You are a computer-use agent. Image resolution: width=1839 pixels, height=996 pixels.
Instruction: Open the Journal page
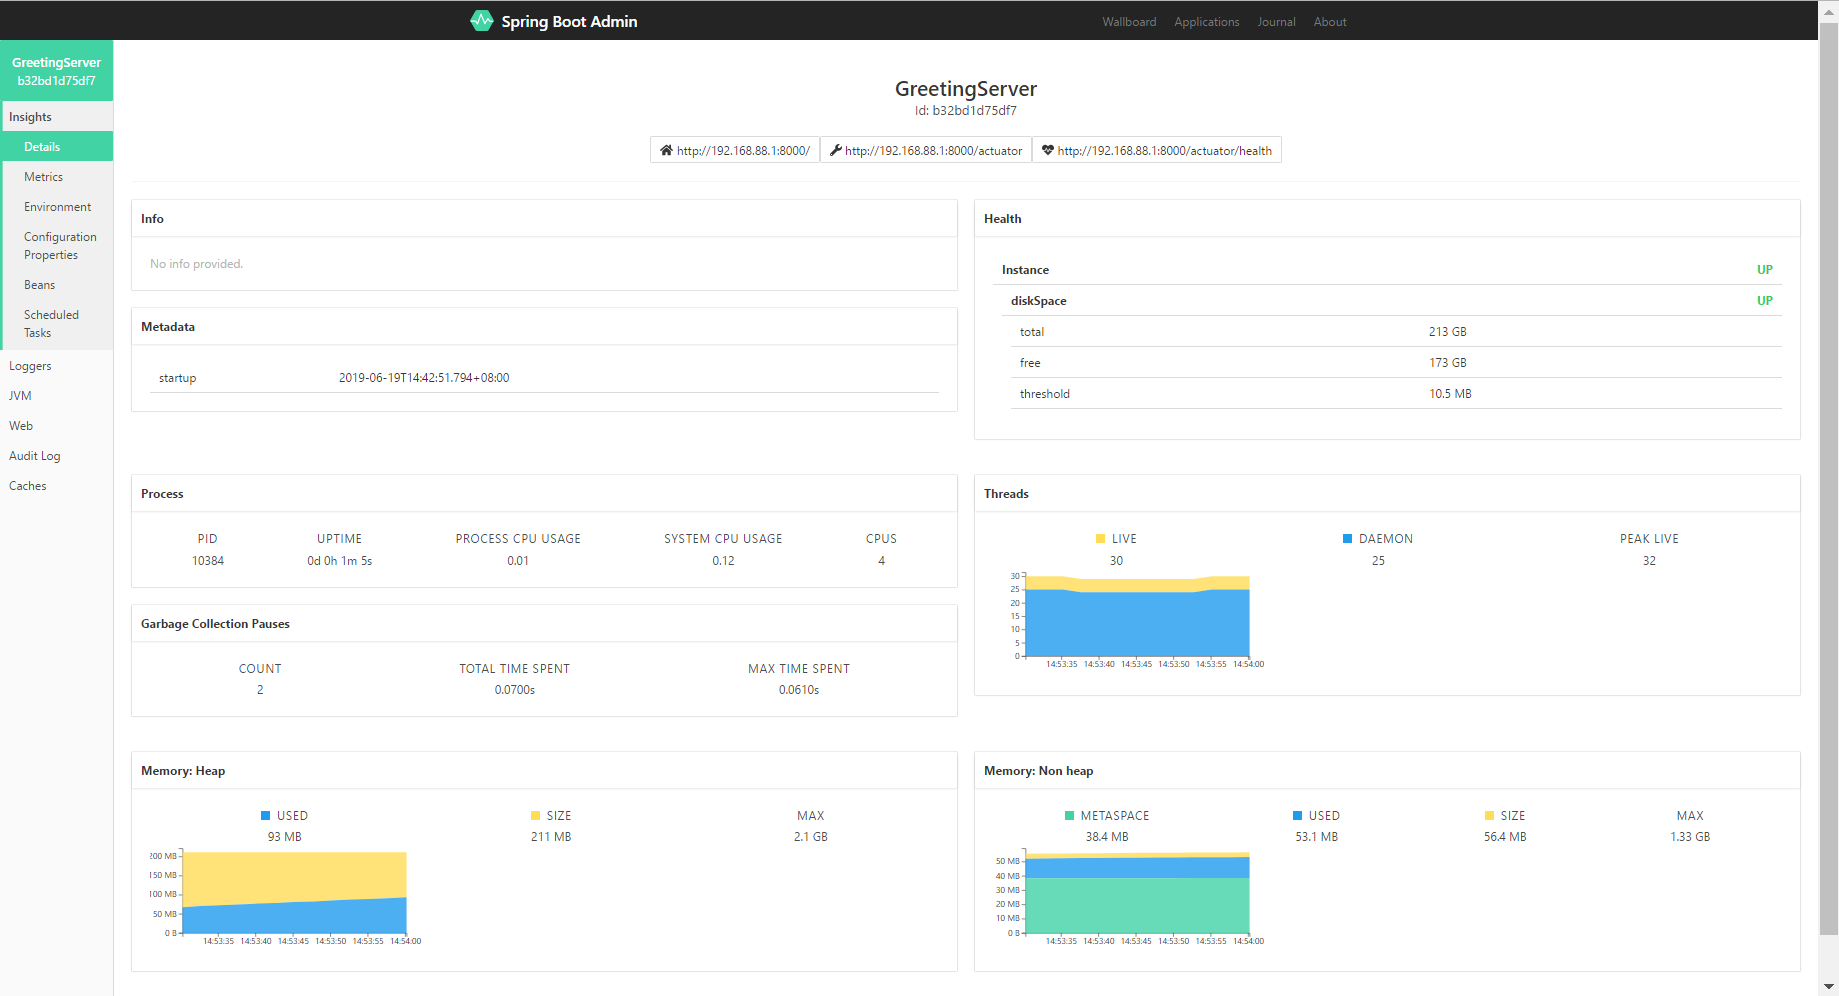click(1276, 22)
